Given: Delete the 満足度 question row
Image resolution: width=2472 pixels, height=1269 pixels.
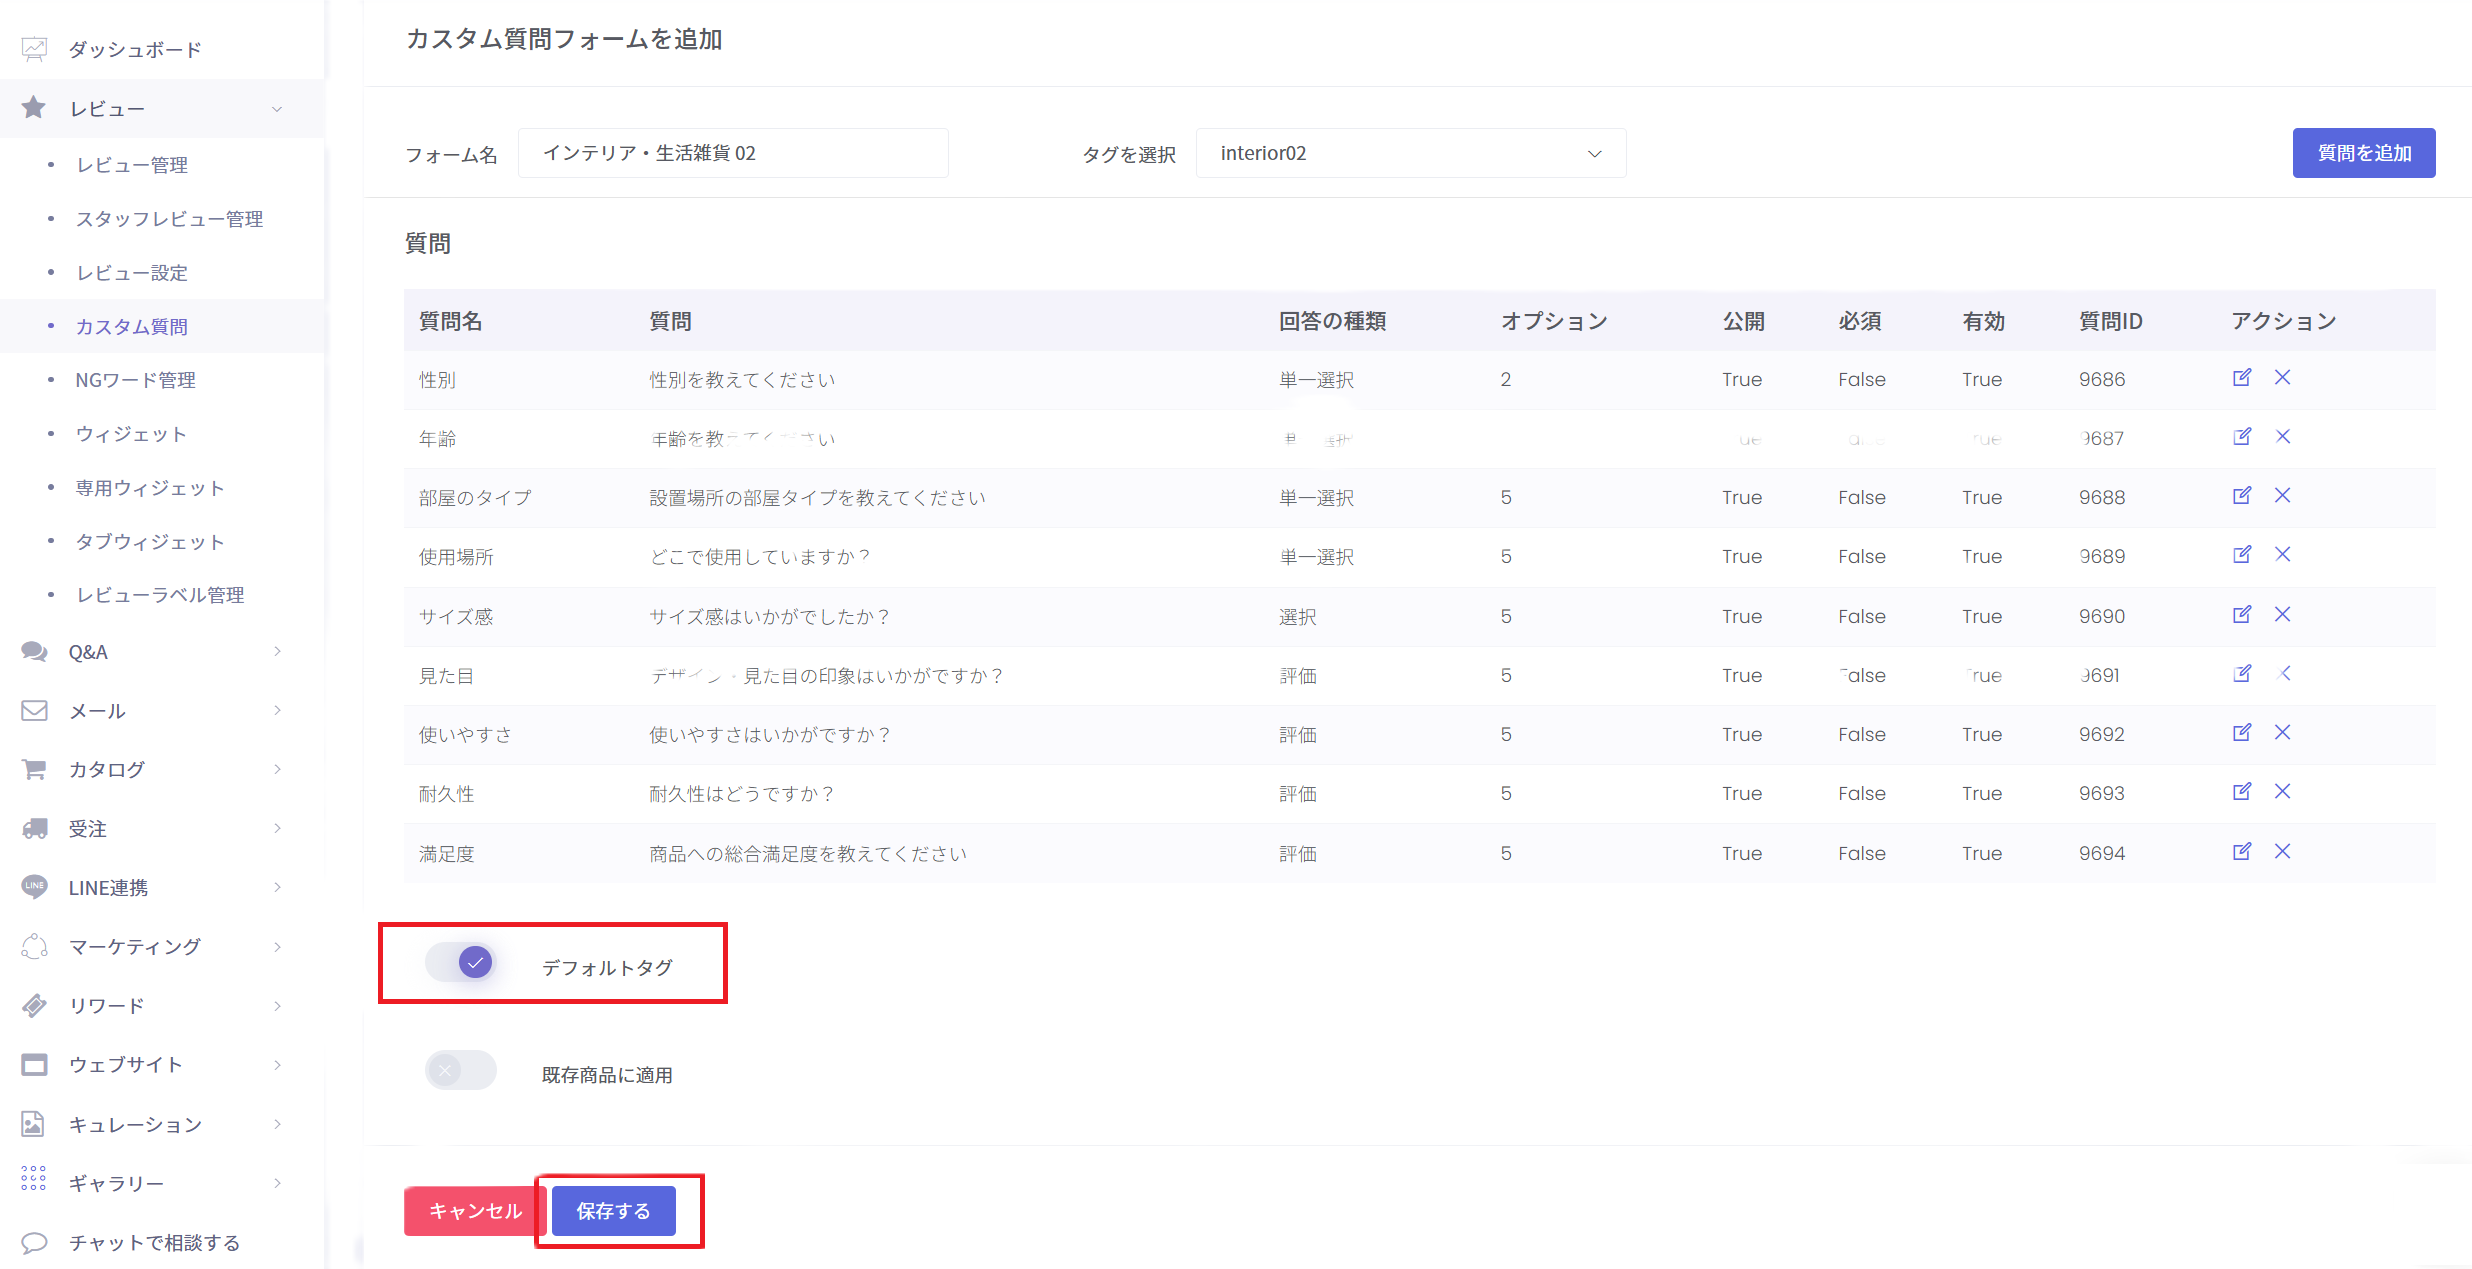Looking at the screenshot, I should (x=2282, y=852).
